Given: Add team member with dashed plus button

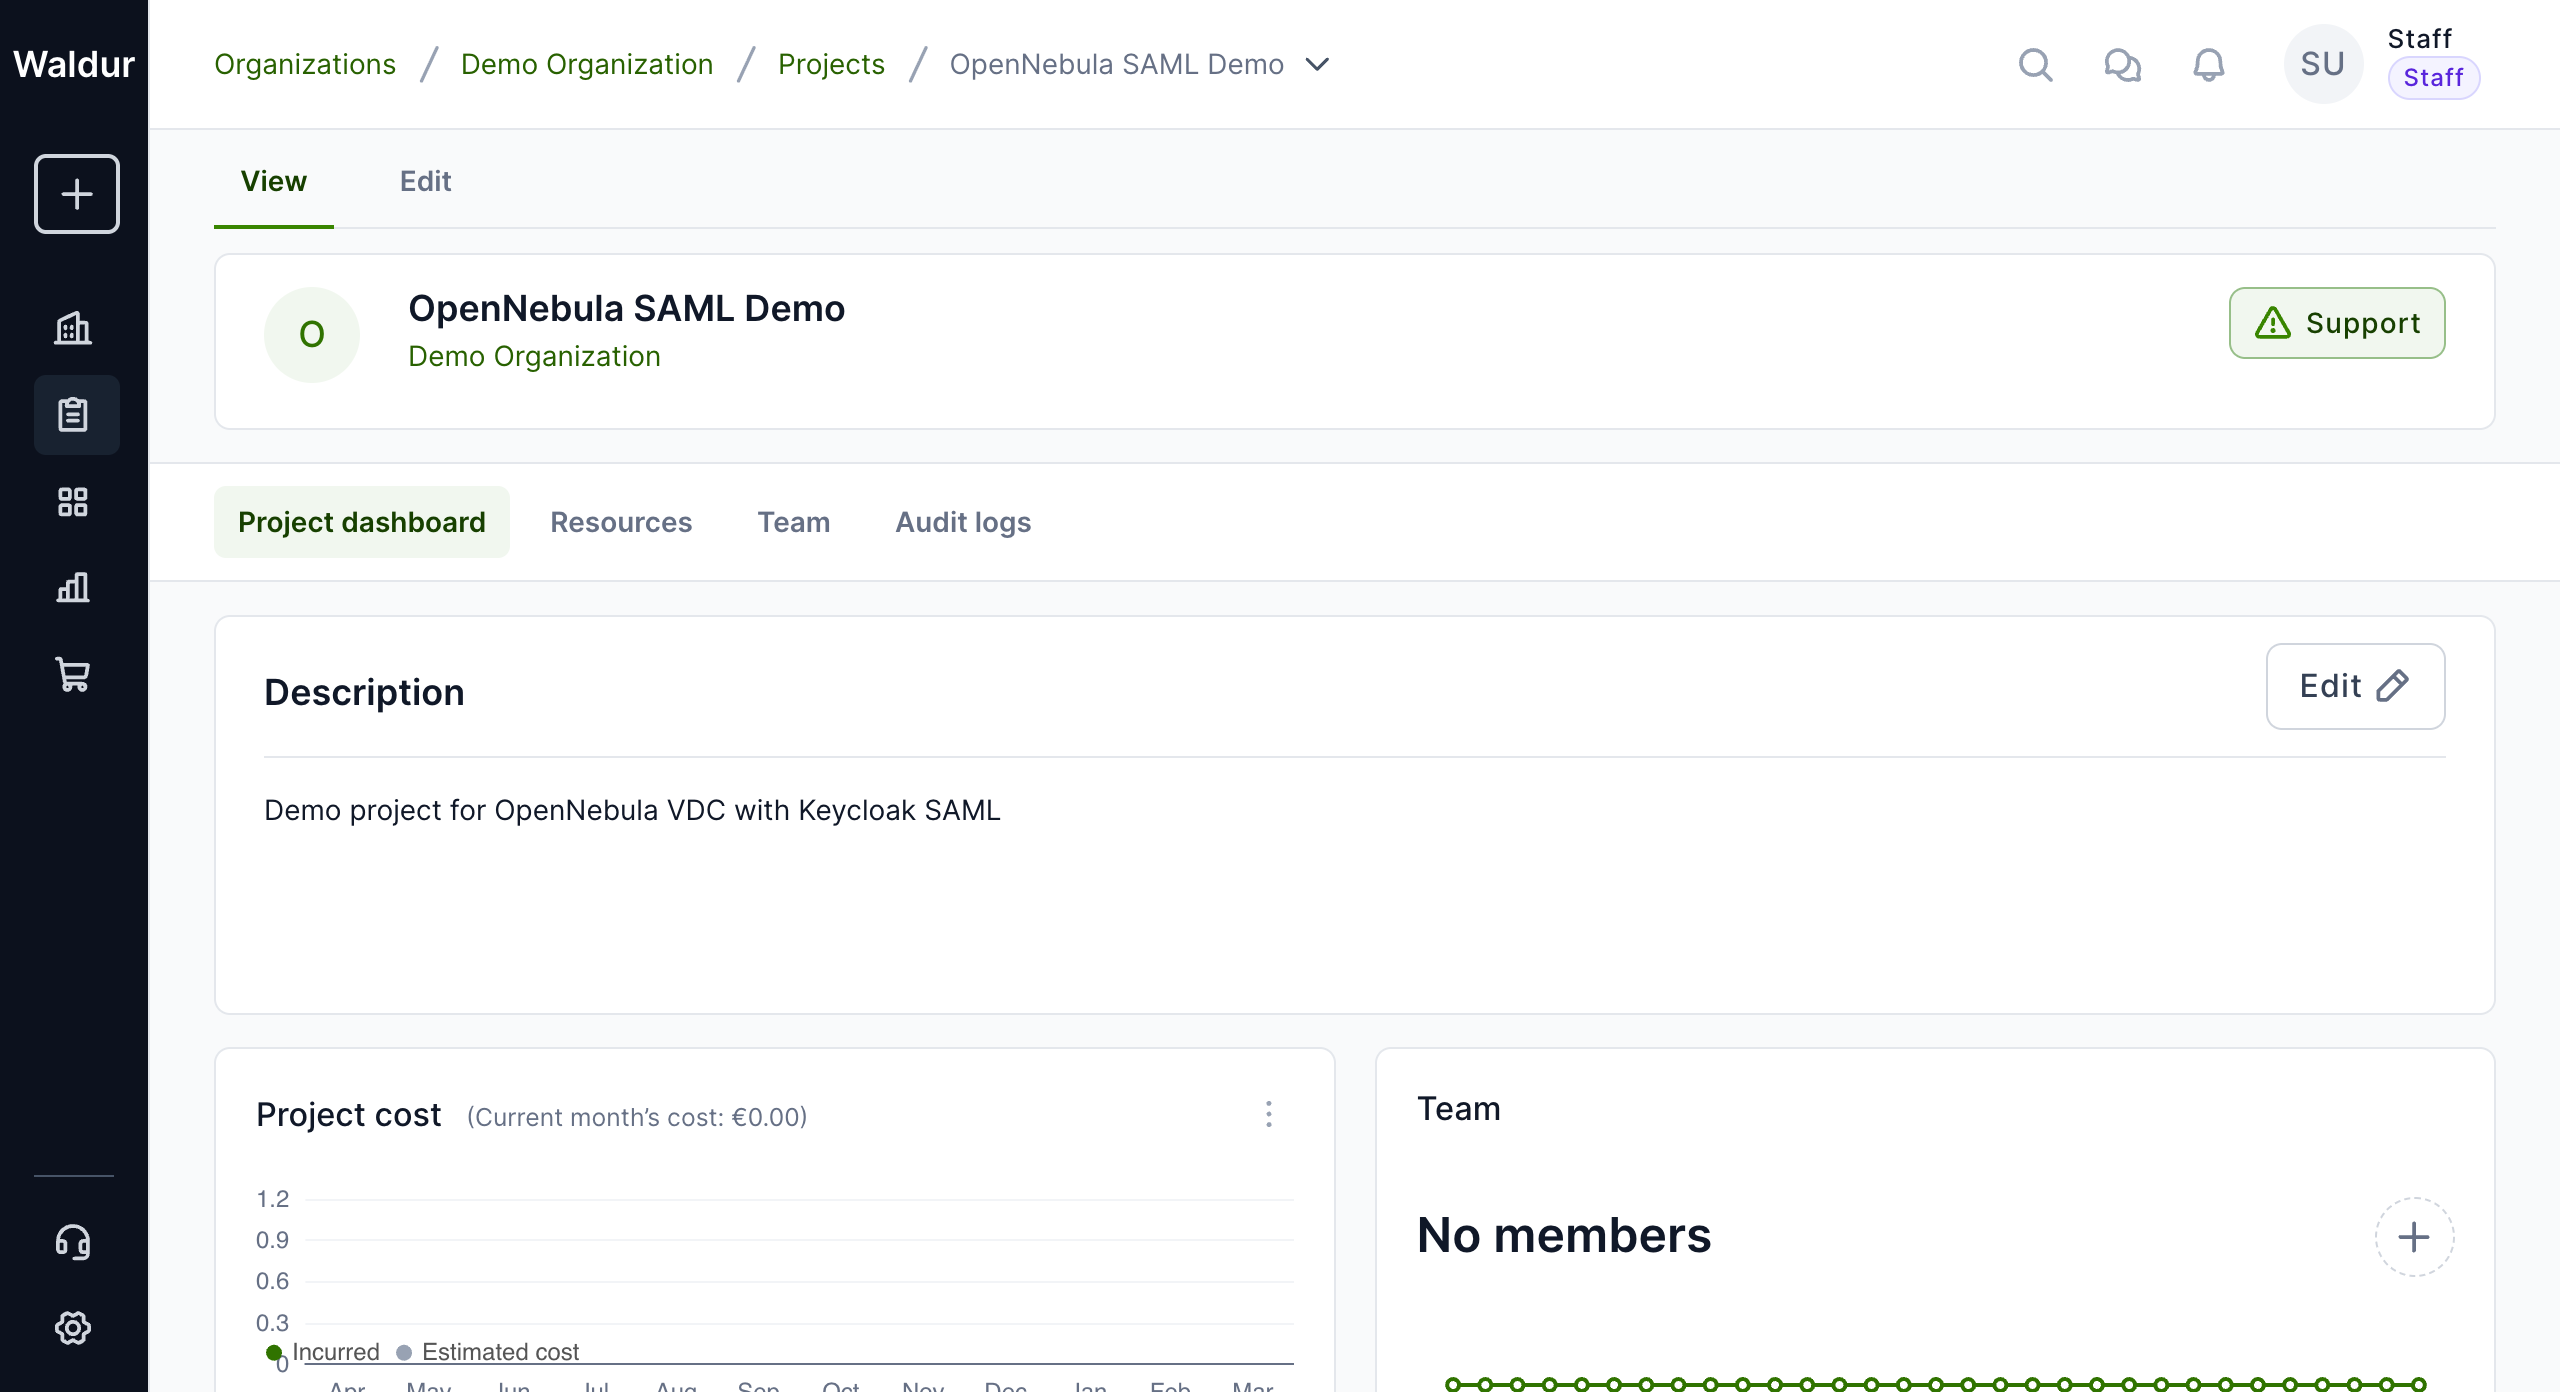Looking at the screenshot, I should (2414, 1237).
